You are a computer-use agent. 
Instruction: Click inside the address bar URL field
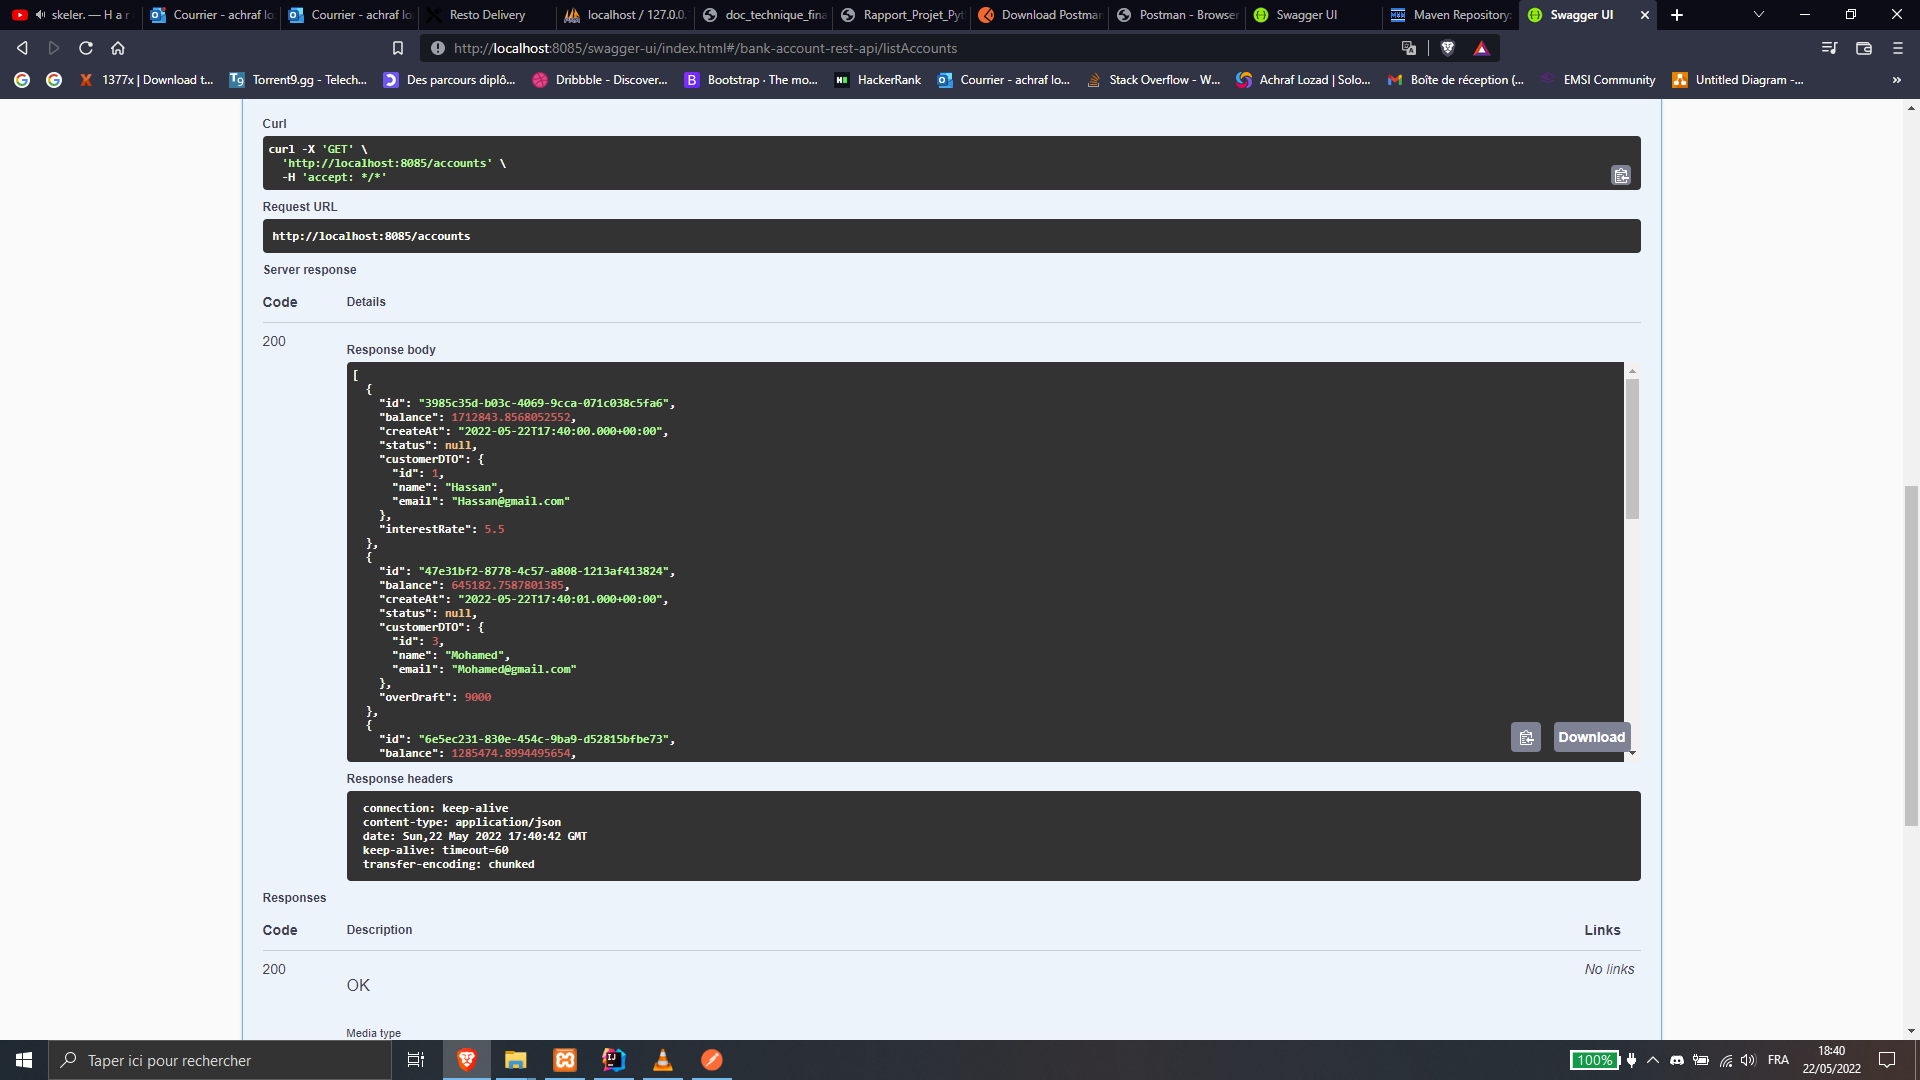pyautogui.click(x=700, y=47)
